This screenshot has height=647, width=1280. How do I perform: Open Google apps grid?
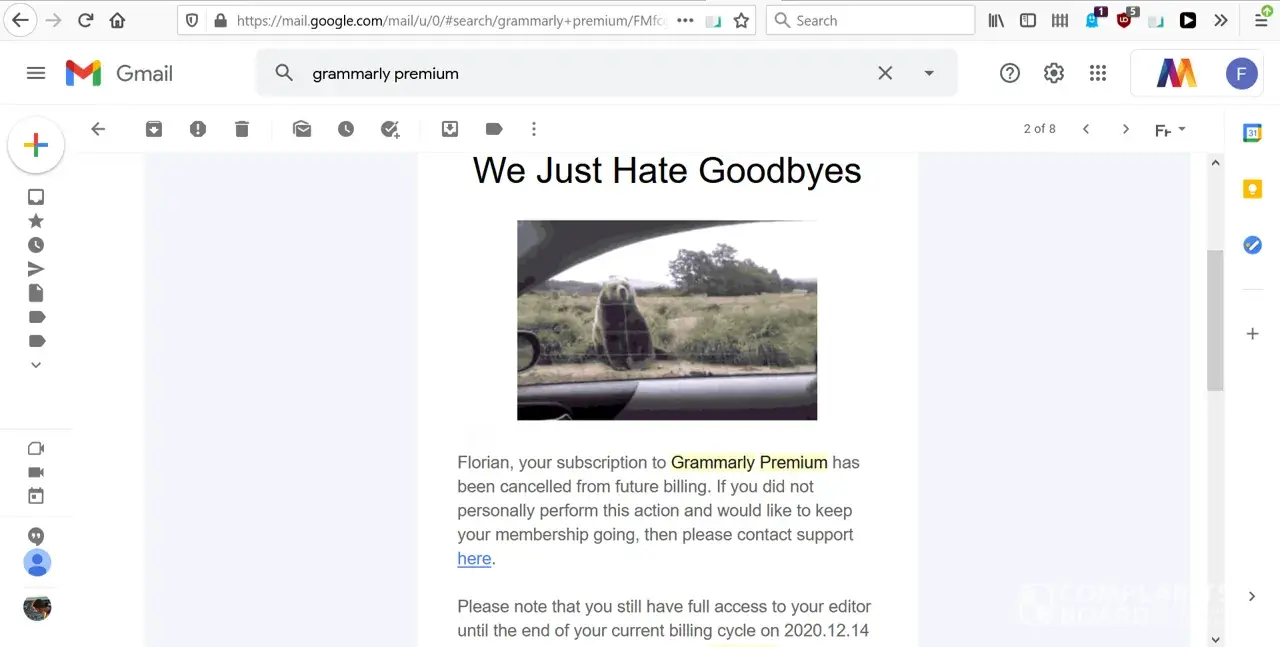click(x=1098, y=73)
